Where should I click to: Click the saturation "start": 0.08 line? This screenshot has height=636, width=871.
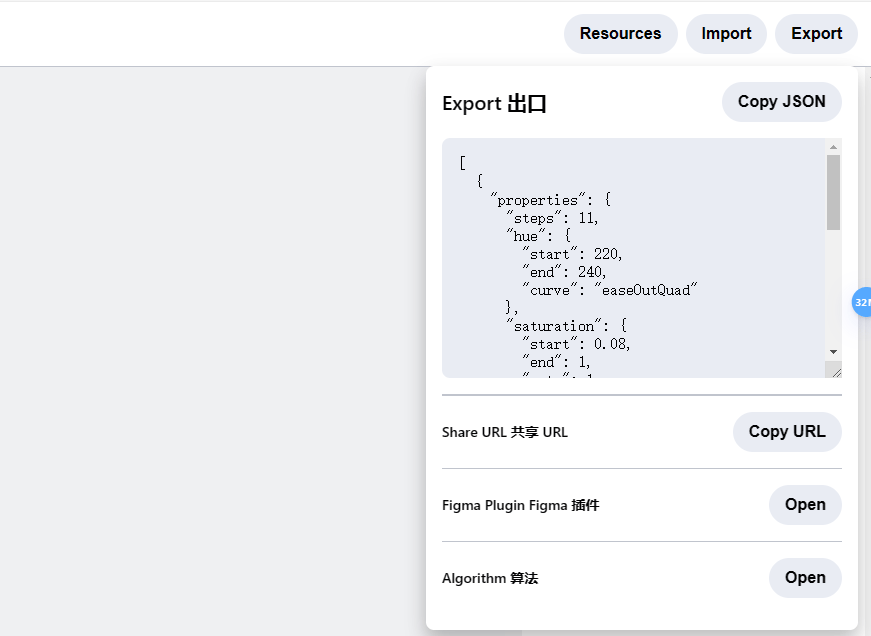tap(576, 343)
